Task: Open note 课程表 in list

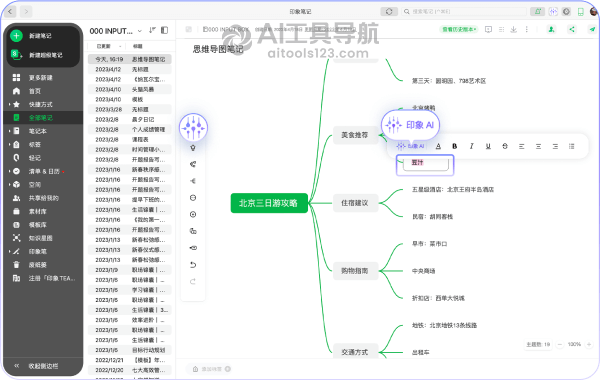Action: [129, 140]
